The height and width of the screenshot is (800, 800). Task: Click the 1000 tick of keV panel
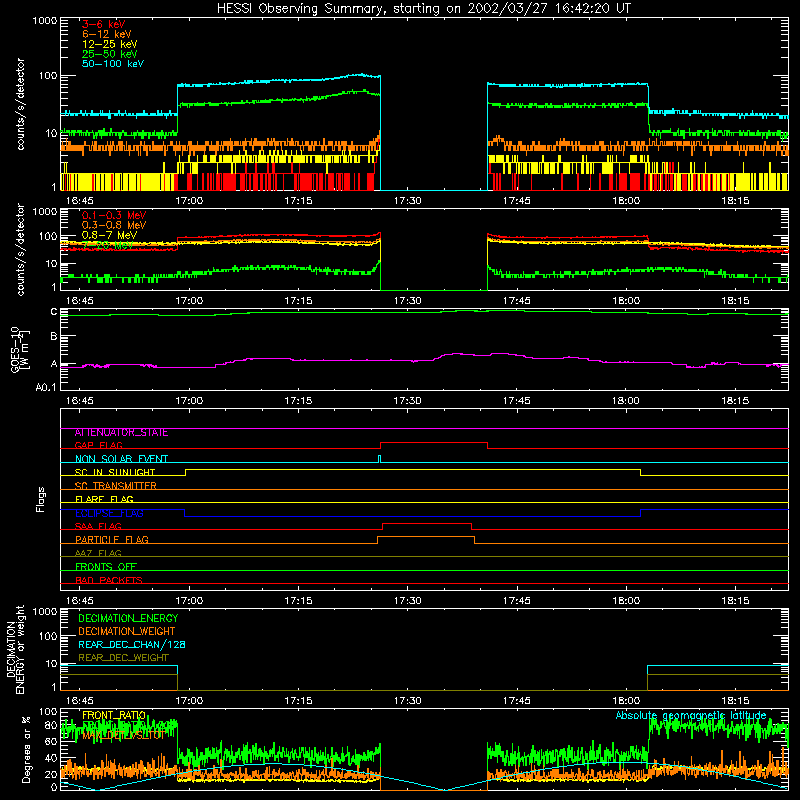coord(45,21)
